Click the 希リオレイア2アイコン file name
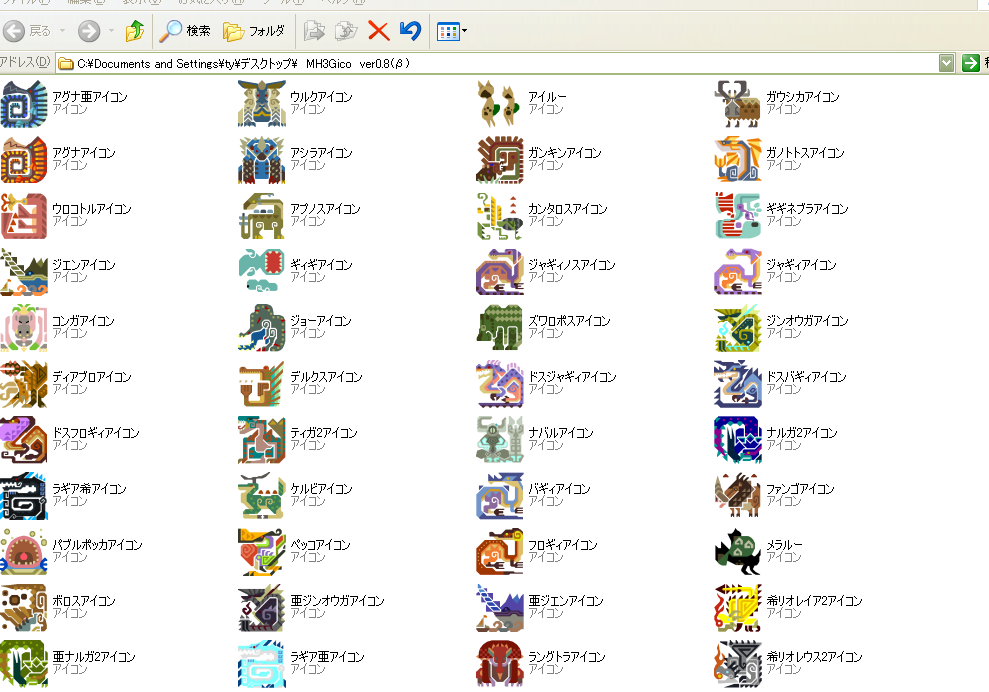The width and height of the screenshot is (989, 692). pos(814,601)
